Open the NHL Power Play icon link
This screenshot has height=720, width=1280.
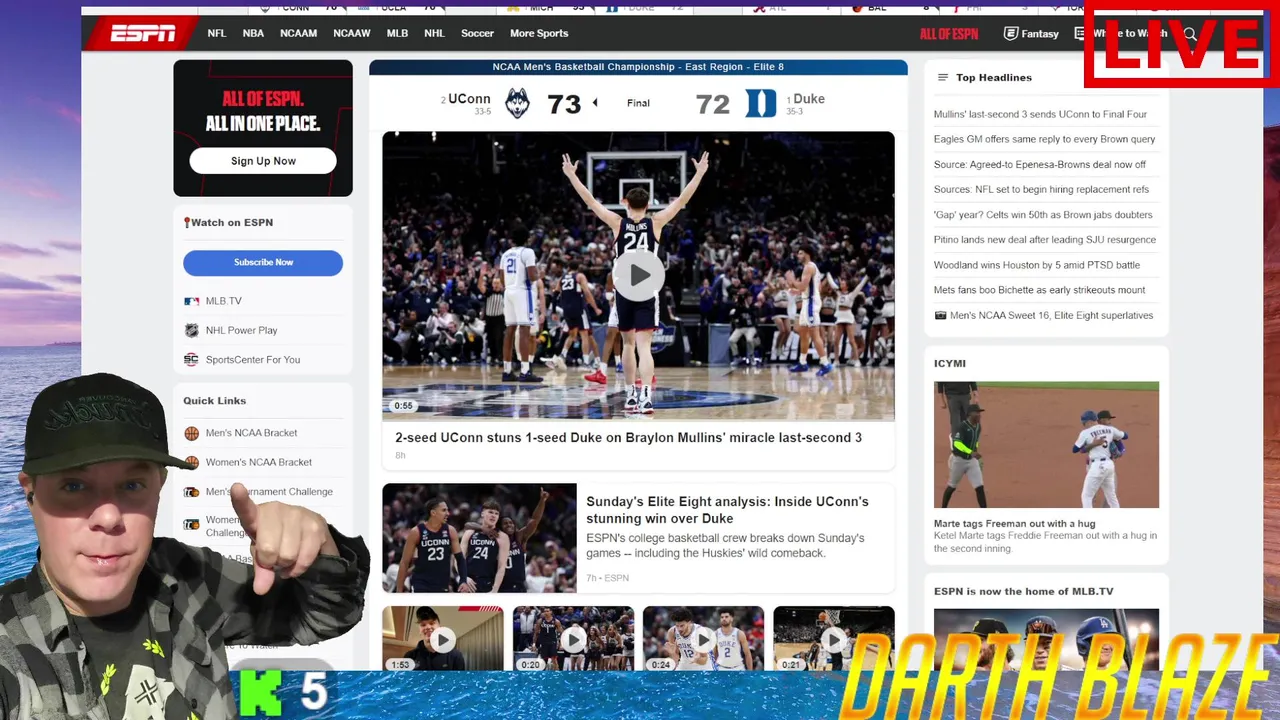point(191,330)
